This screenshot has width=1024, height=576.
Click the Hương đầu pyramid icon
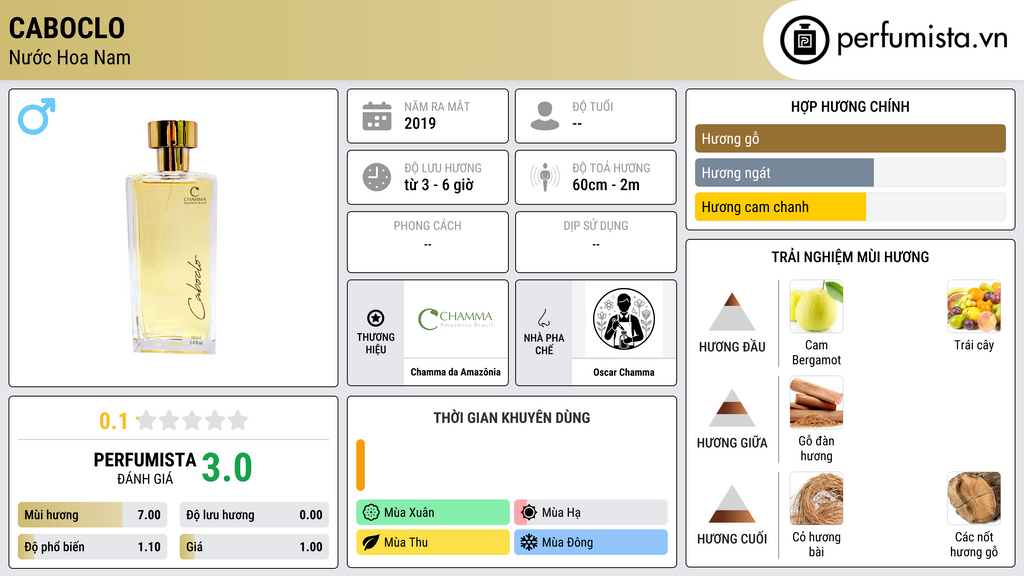[732, 312]
